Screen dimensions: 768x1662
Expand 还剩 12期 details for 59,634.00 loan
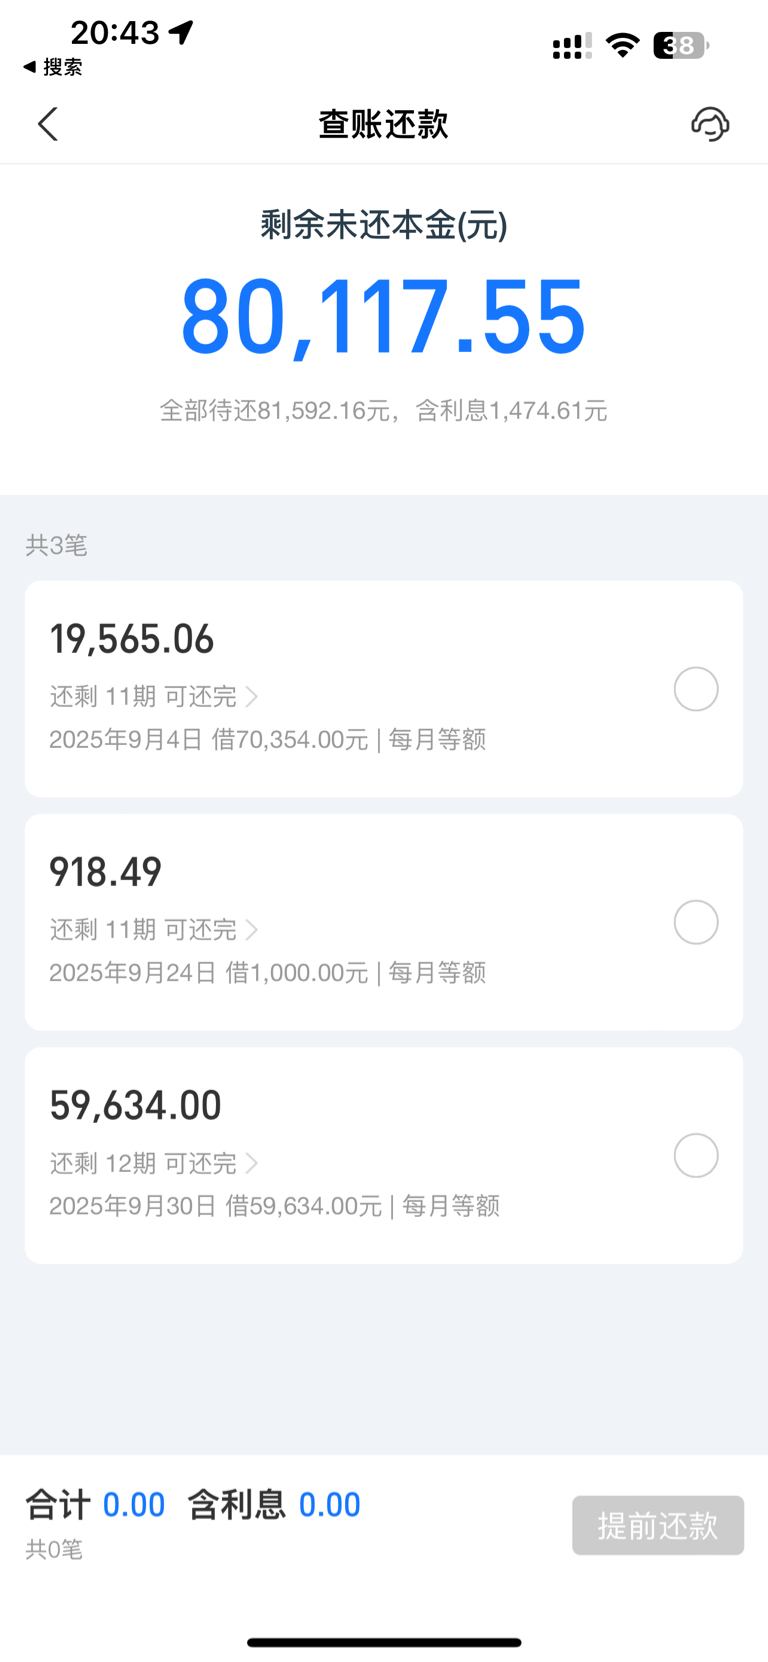click(154, 1163)
